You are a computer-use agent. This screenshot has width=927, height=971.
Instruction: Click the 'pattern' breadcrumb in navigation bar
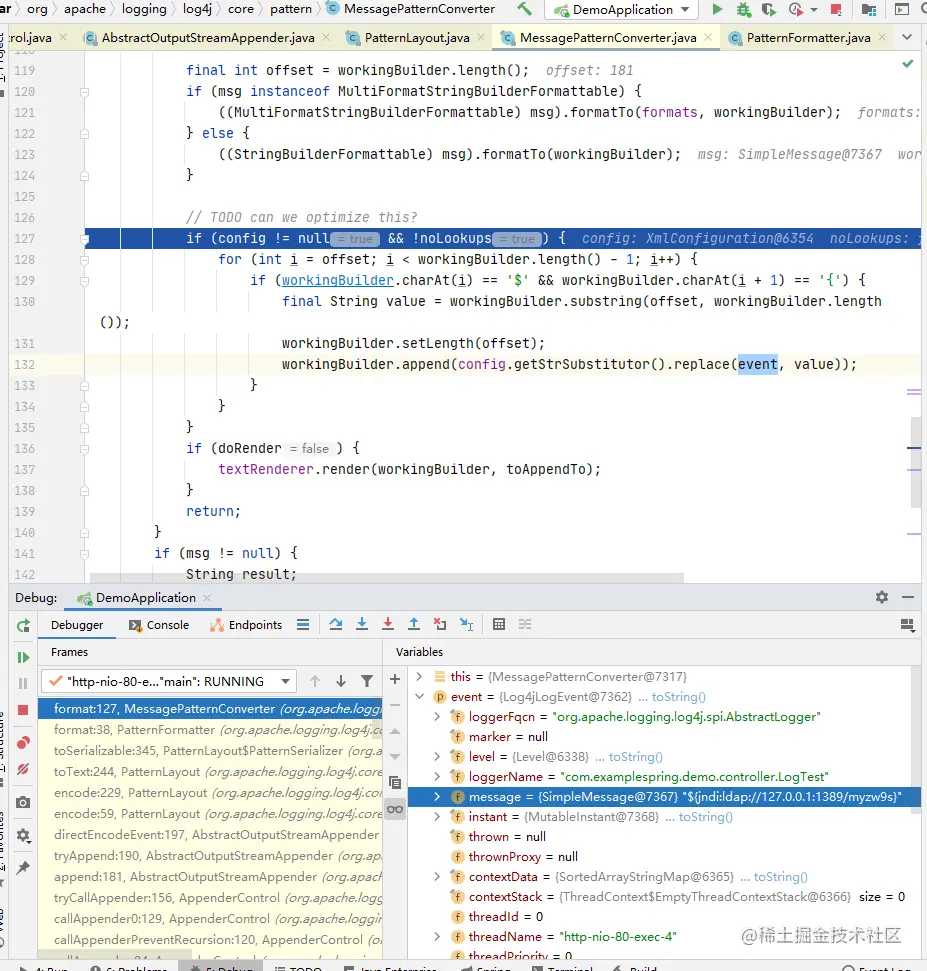coord(290,9)
